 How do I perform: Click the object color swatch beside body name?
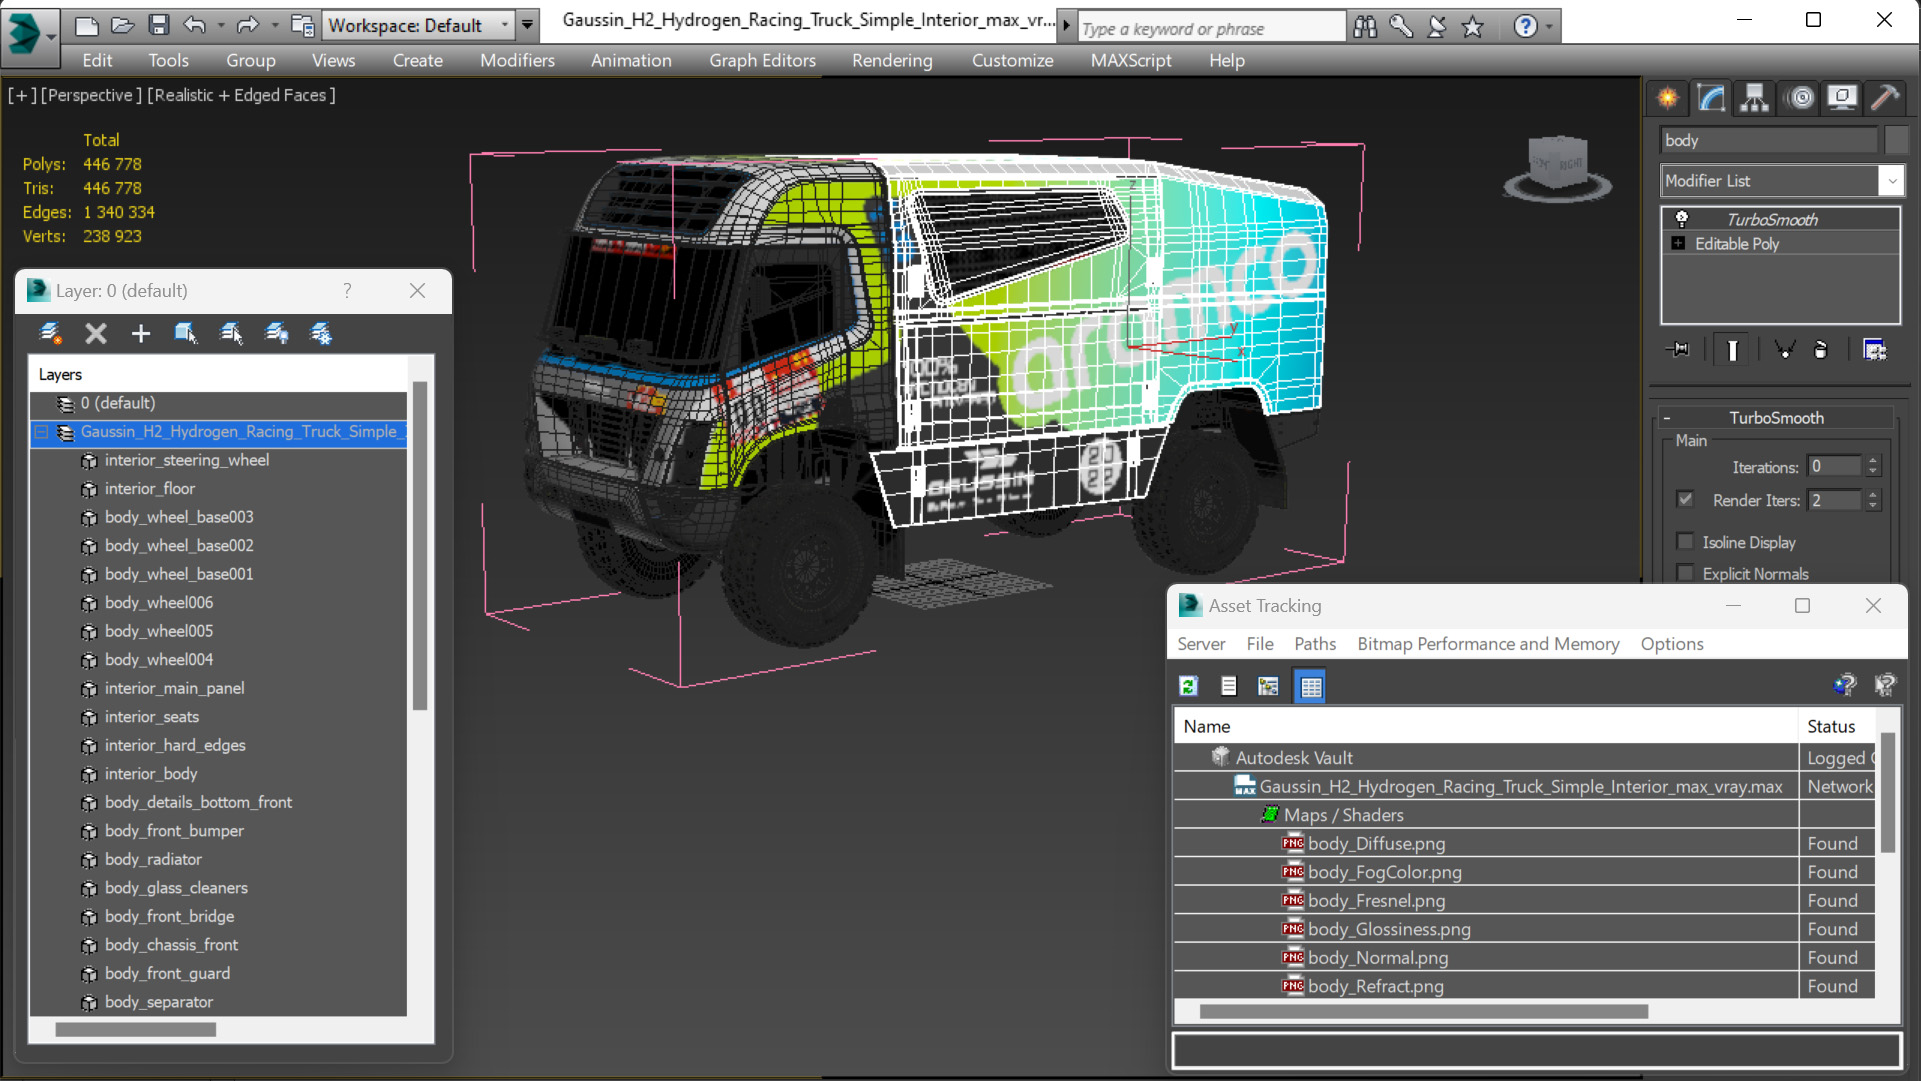click(1896, 140)
